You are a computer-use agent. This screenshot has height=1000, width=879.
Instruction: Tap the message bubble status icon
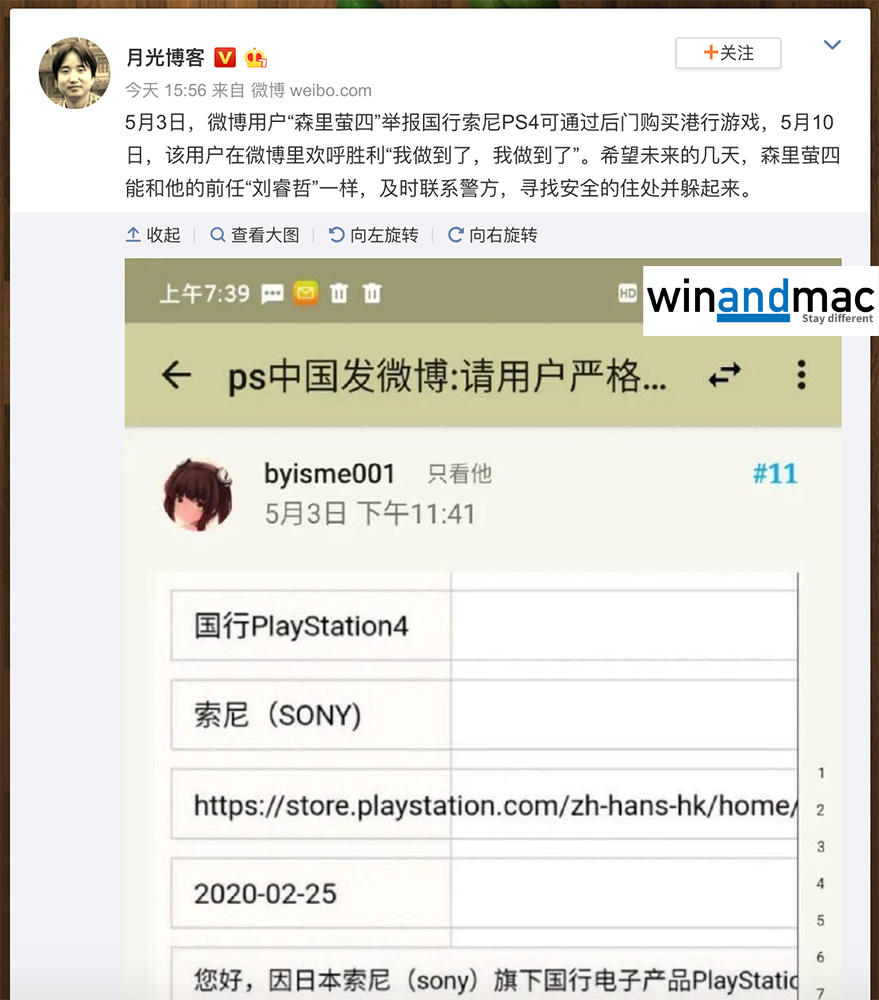click(x=272, y=294)
